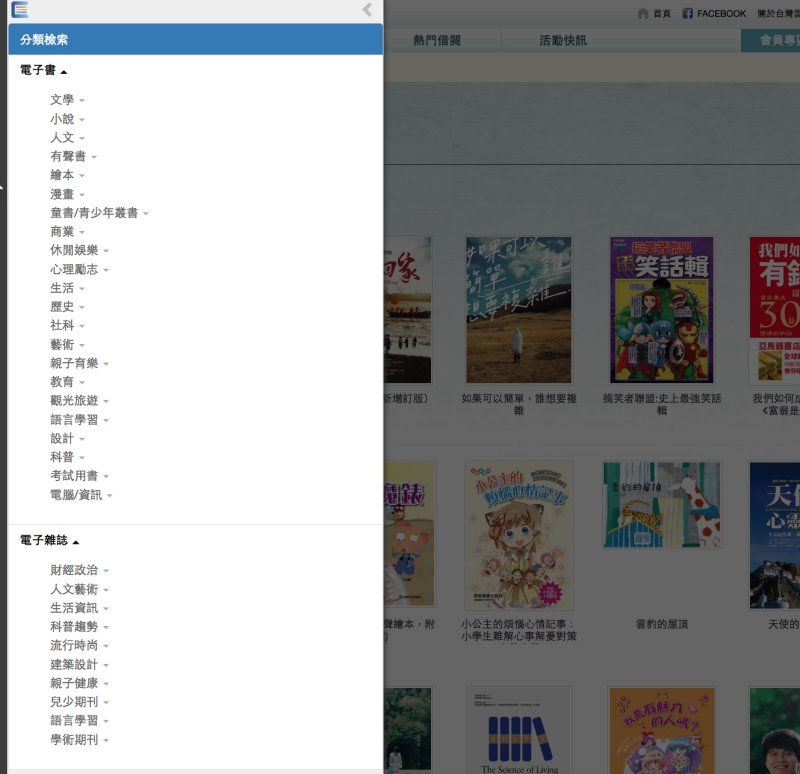Expand the 觀光旅遊 subcategory
Image resolution: width=800 pixels, height=774 pixels.
80,401
